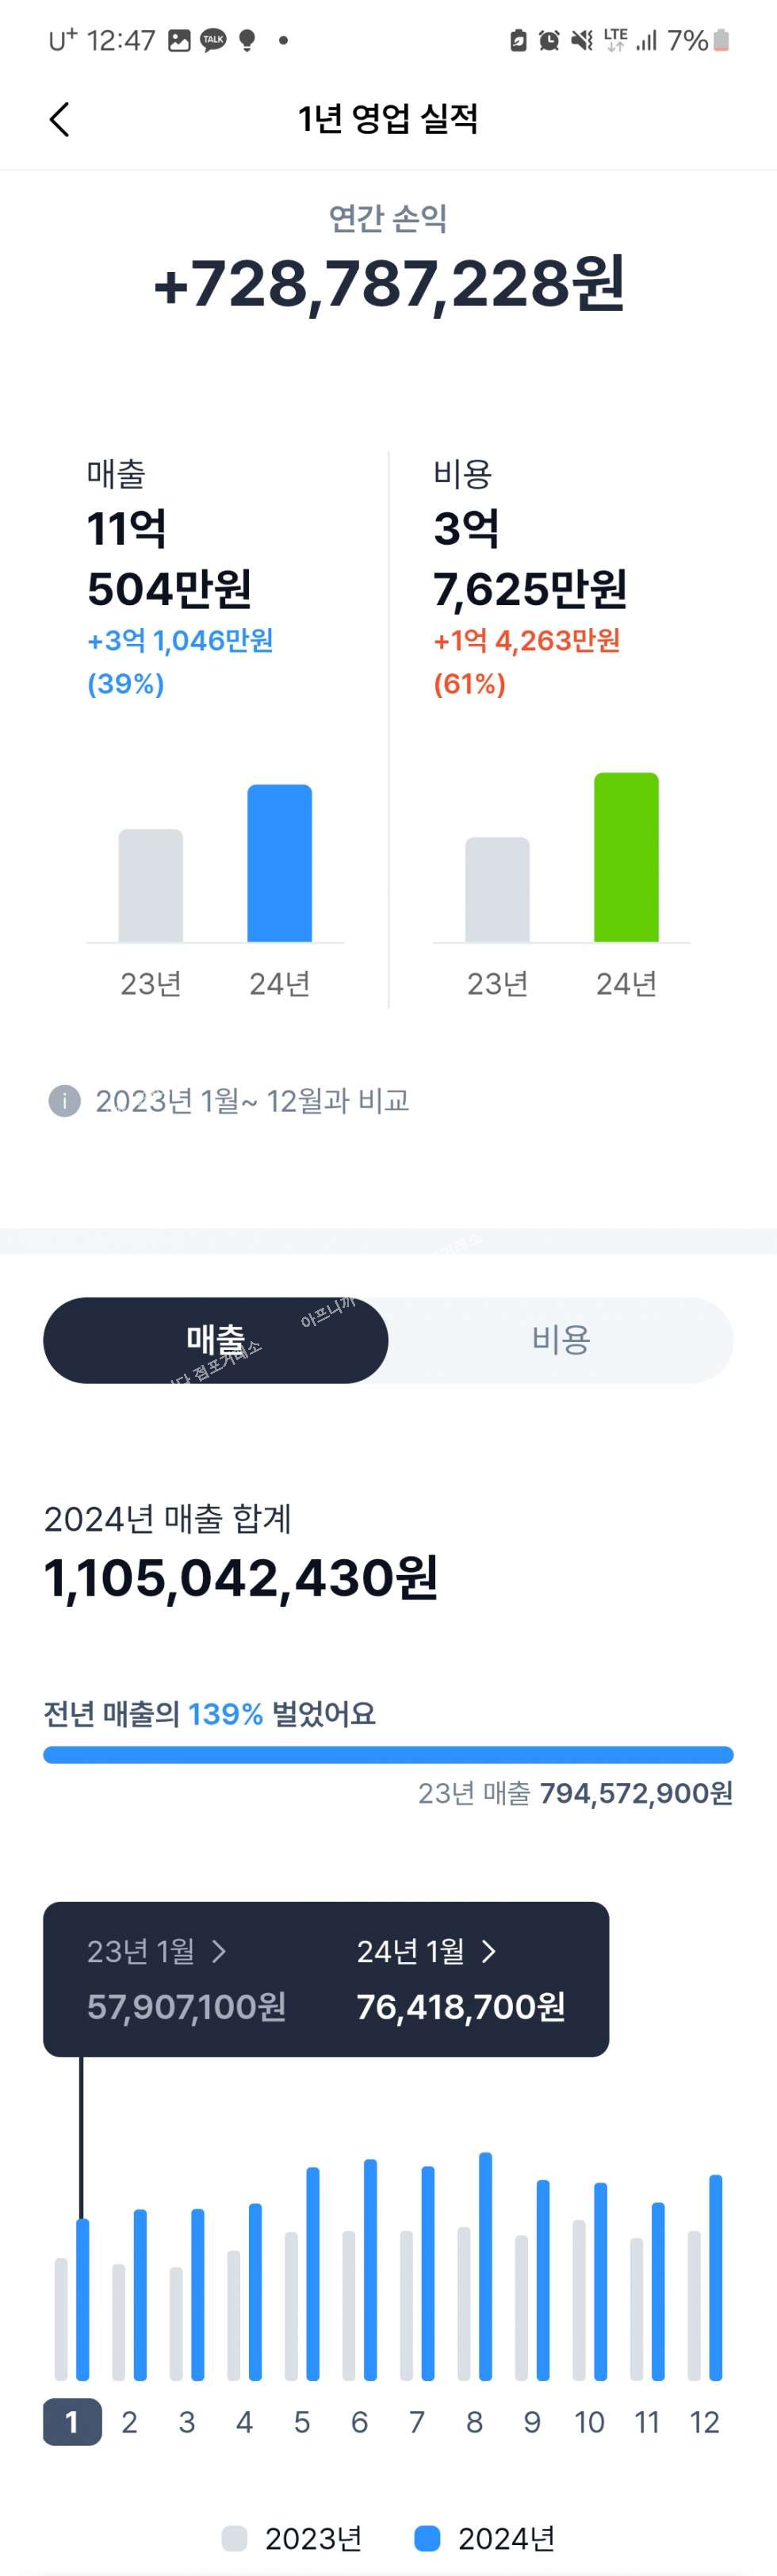Tap the alarm clock status icon
777x2576 pixels.
coord(549,40)
